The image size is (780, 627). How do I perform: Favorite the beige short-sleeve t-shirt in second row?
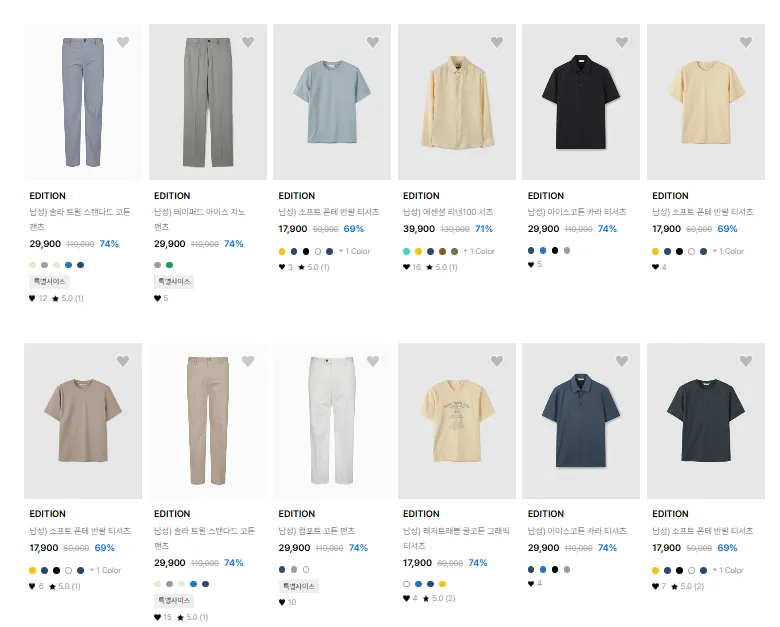coord(123,361)
